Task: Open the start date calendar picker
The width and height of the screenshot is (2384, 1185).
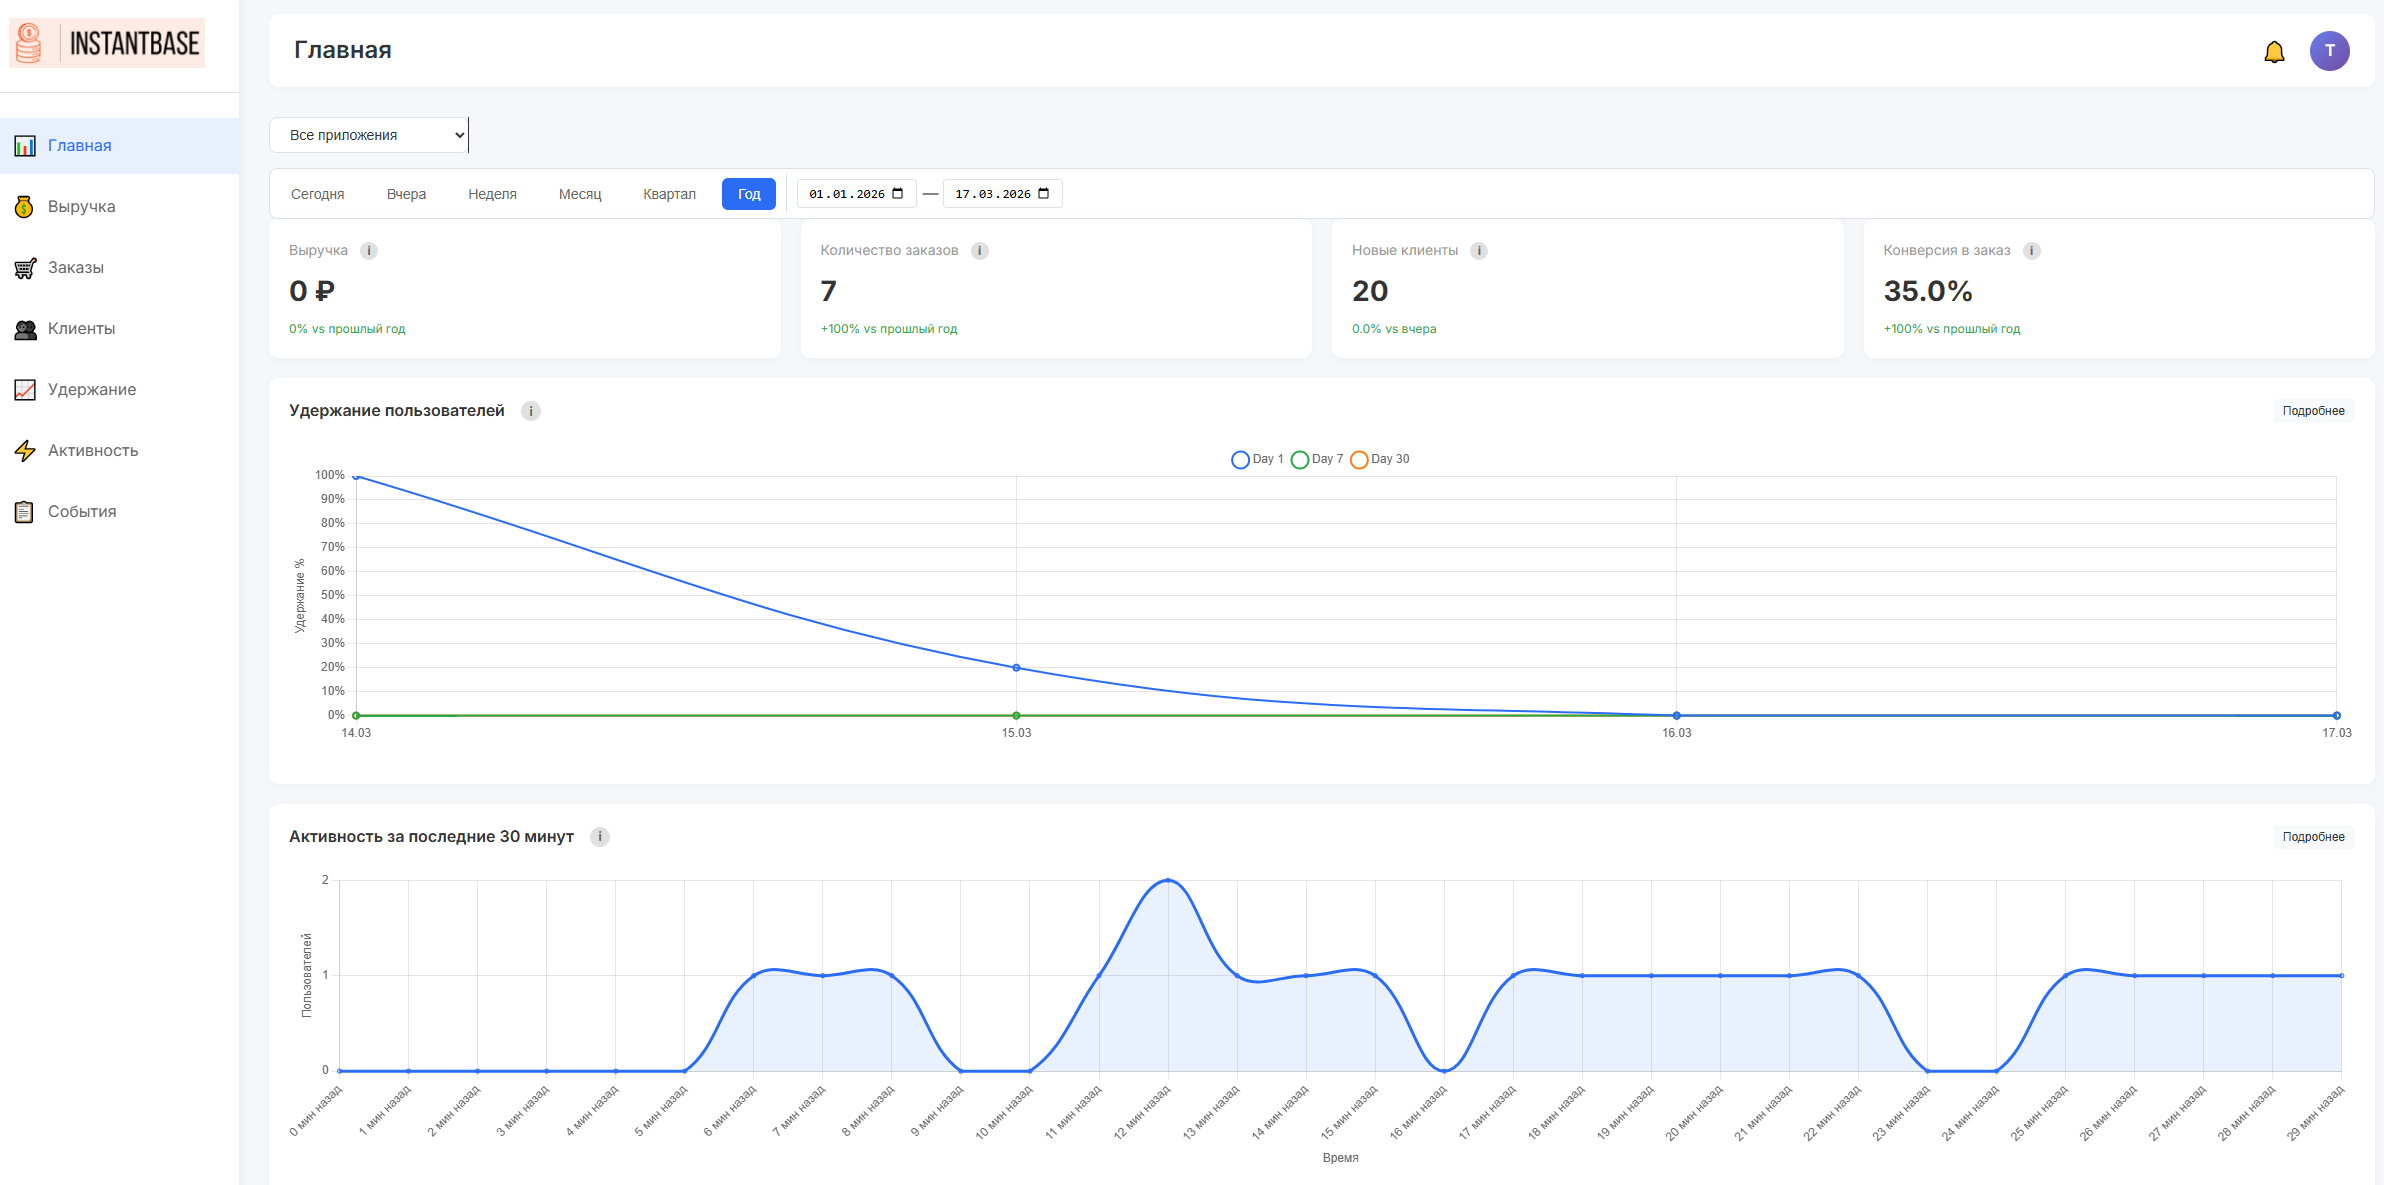Action: pos(899,193)
